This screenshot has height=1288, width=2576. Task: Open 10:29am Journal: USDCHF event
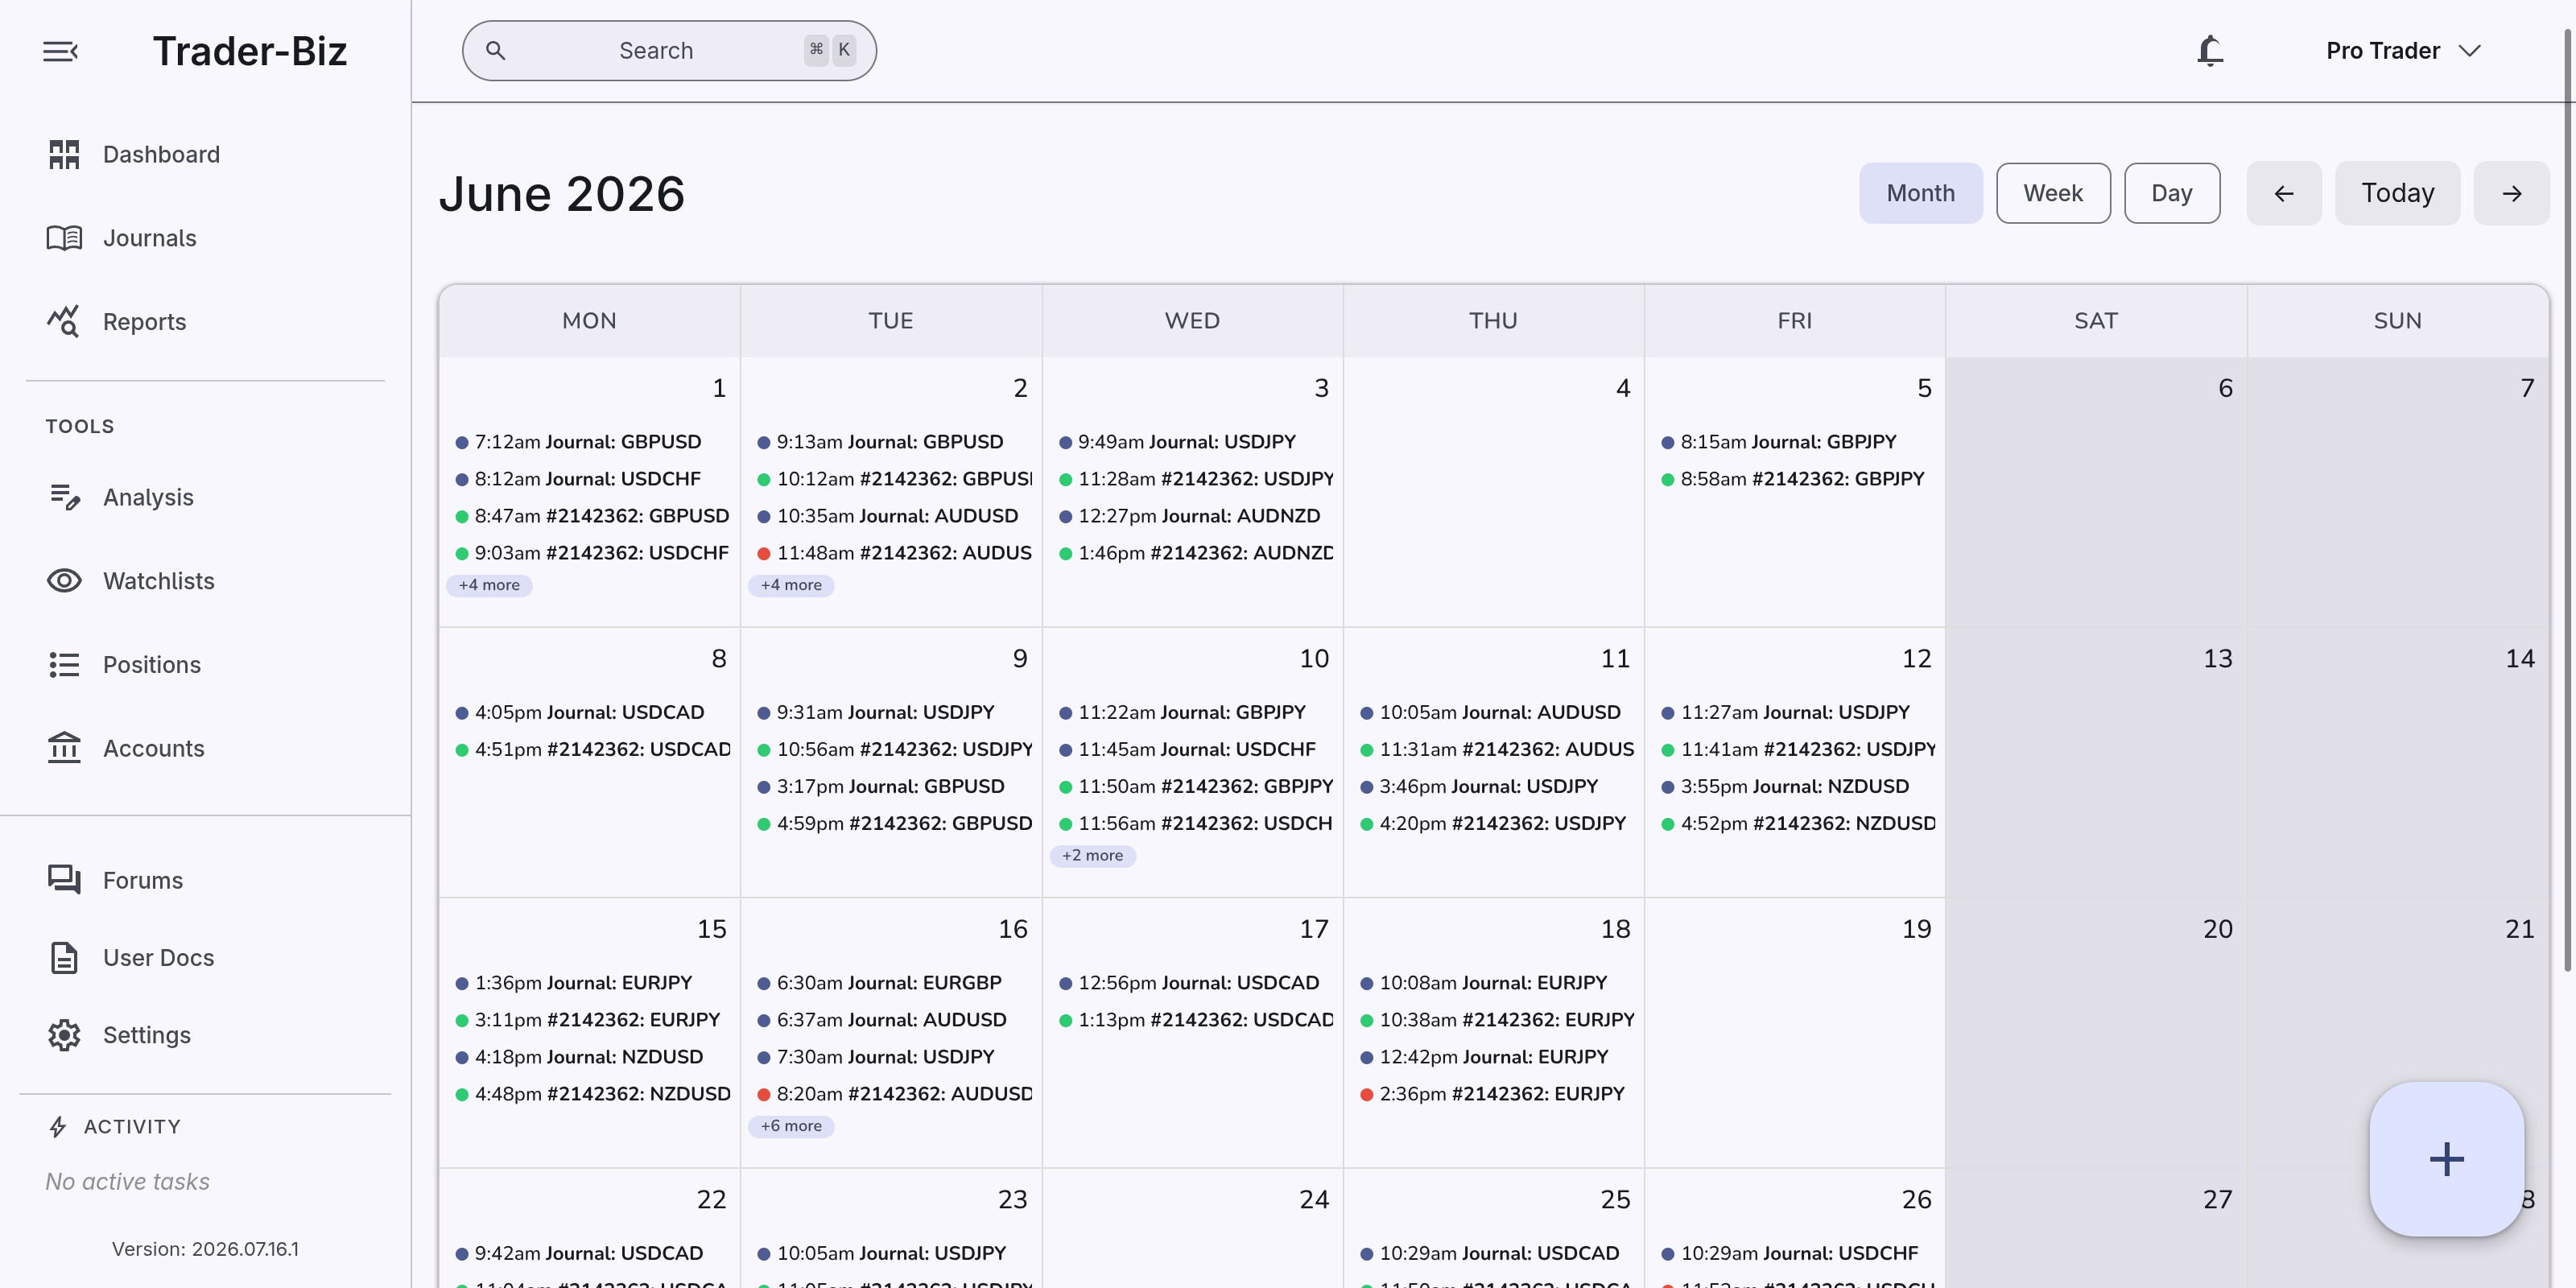pos(1795,1253)
